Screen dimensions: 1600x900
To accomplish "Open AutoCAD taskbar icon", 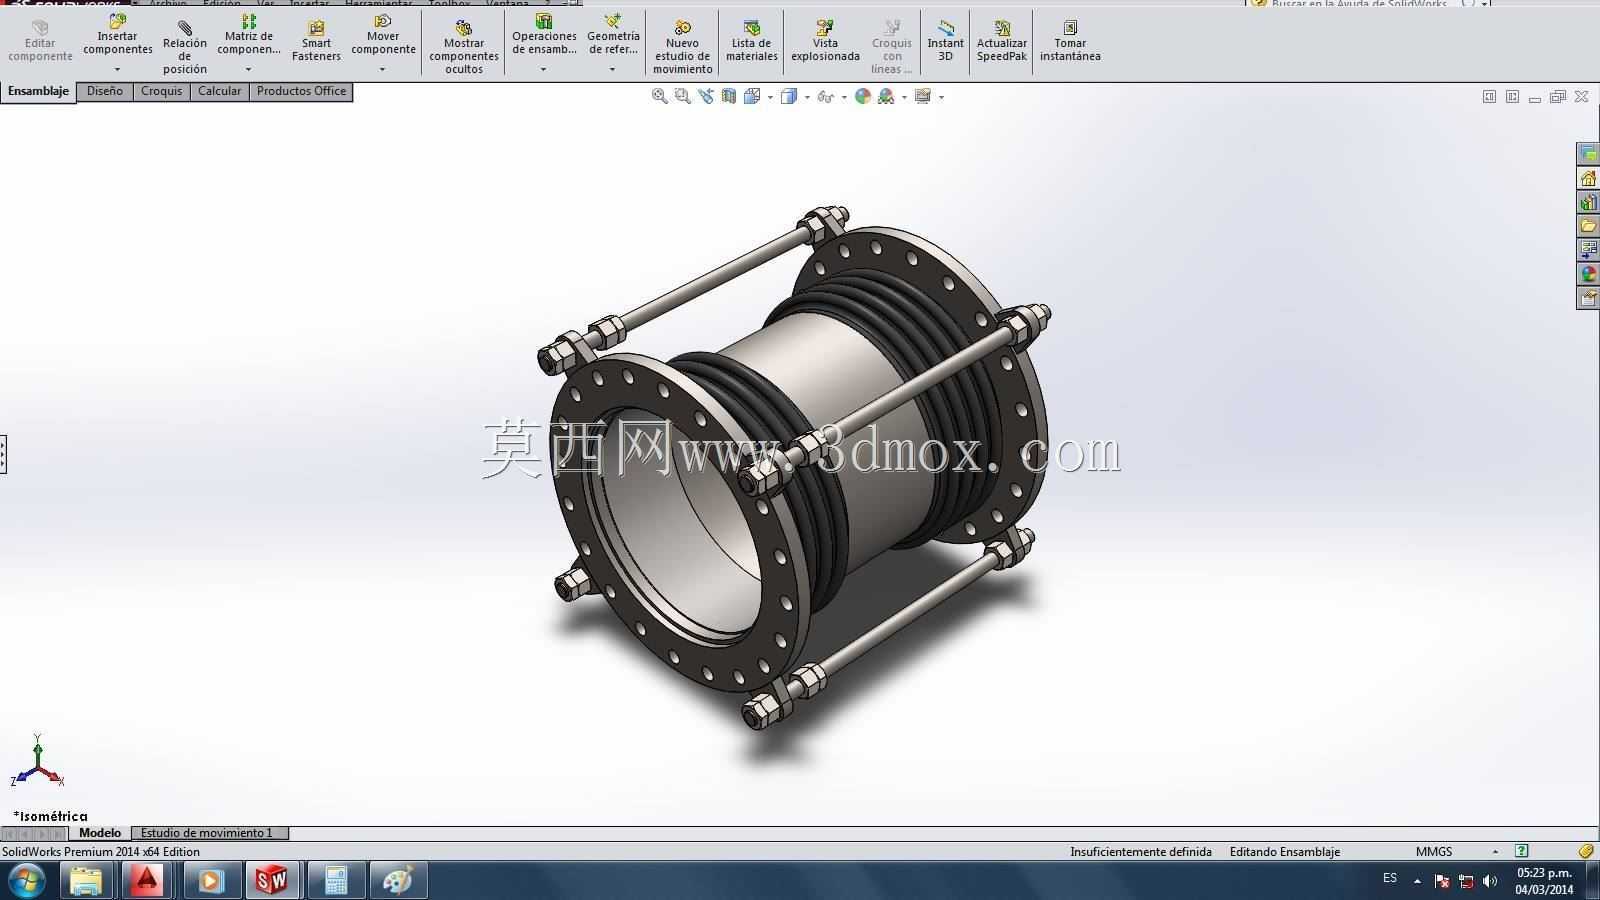I will pos(146,880).
